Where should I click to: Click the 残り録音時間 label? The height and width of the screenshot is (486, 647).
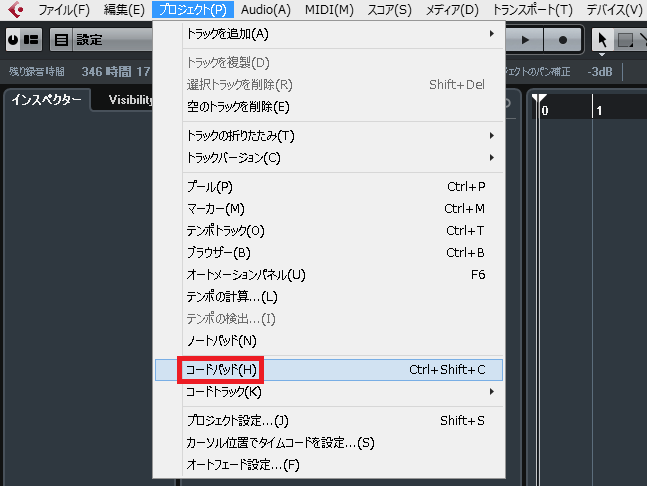point(37,72)
